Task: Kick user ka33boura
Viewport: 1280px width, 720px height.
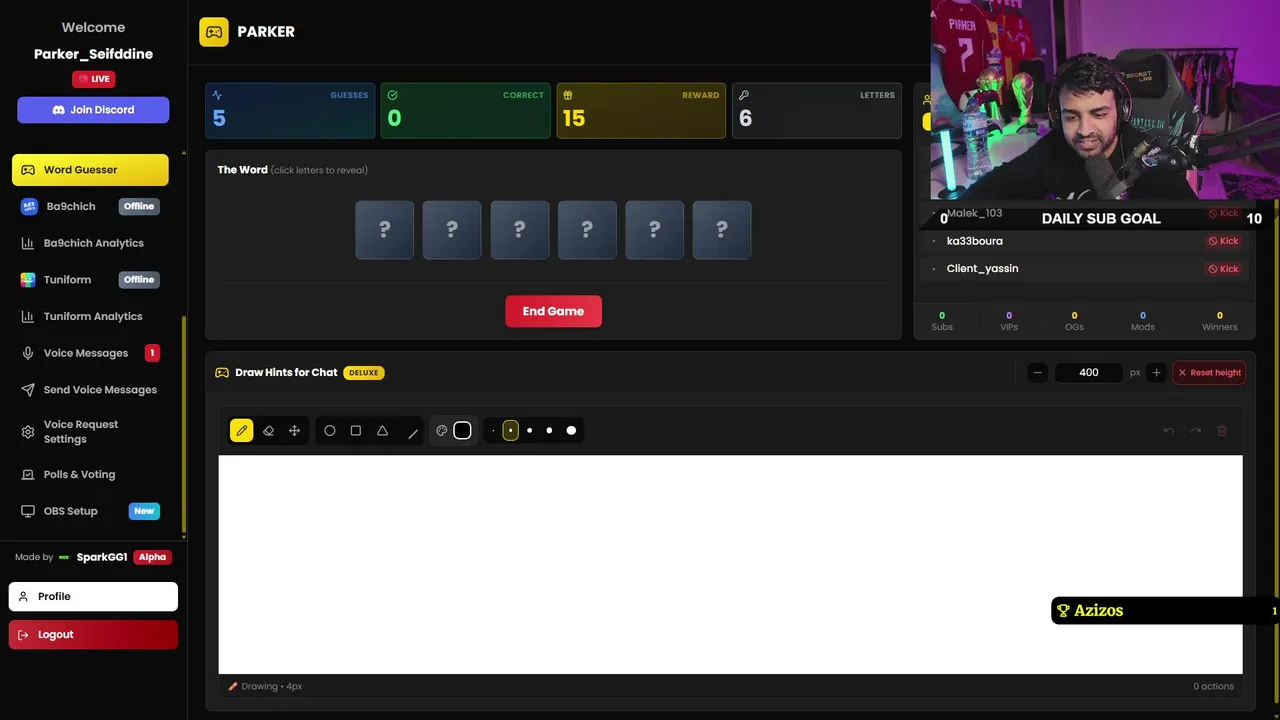Action: point(1223,241)
